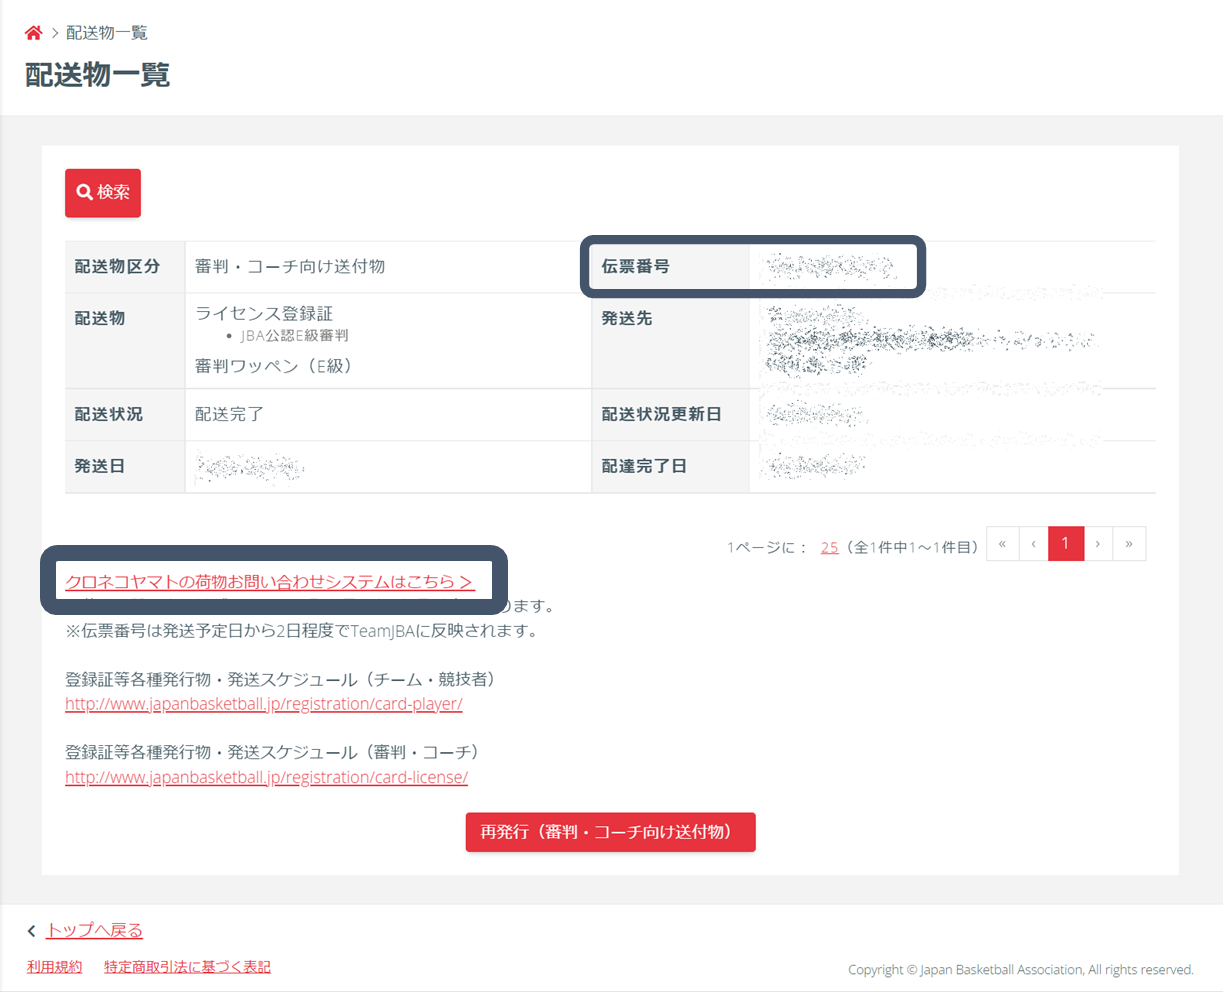Click the chevron beside トップへ戻る
Viewport: 1223px width, 992px height.
[32, 929]
